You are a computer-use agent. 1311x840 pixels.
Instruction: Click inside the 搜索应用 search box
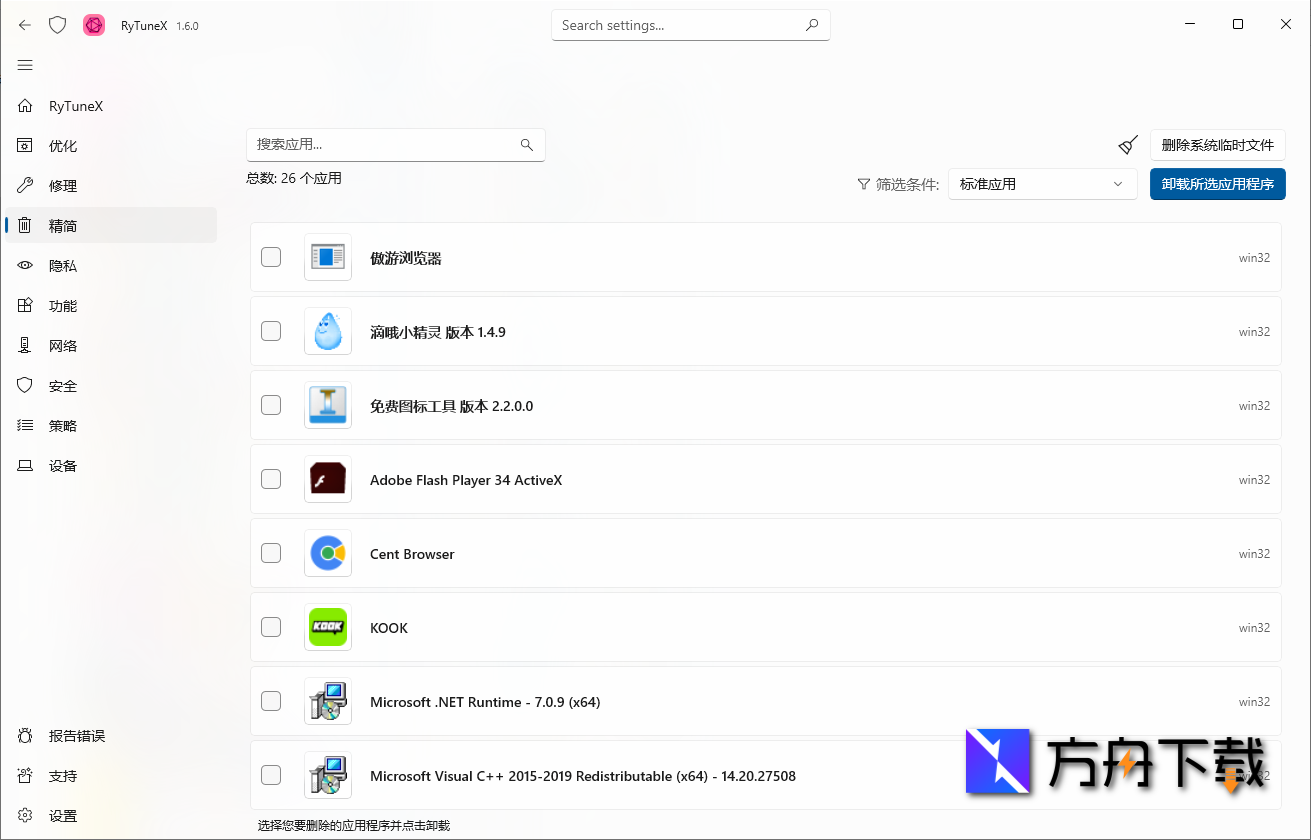395,144
